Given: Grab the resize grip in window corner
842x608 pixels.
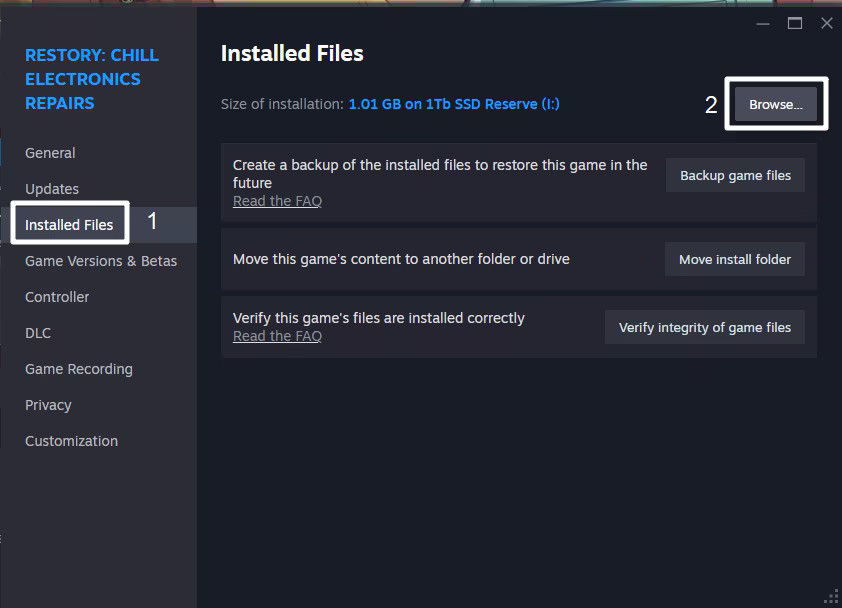Looking at the screenshot, I should (x=832, y=597).
